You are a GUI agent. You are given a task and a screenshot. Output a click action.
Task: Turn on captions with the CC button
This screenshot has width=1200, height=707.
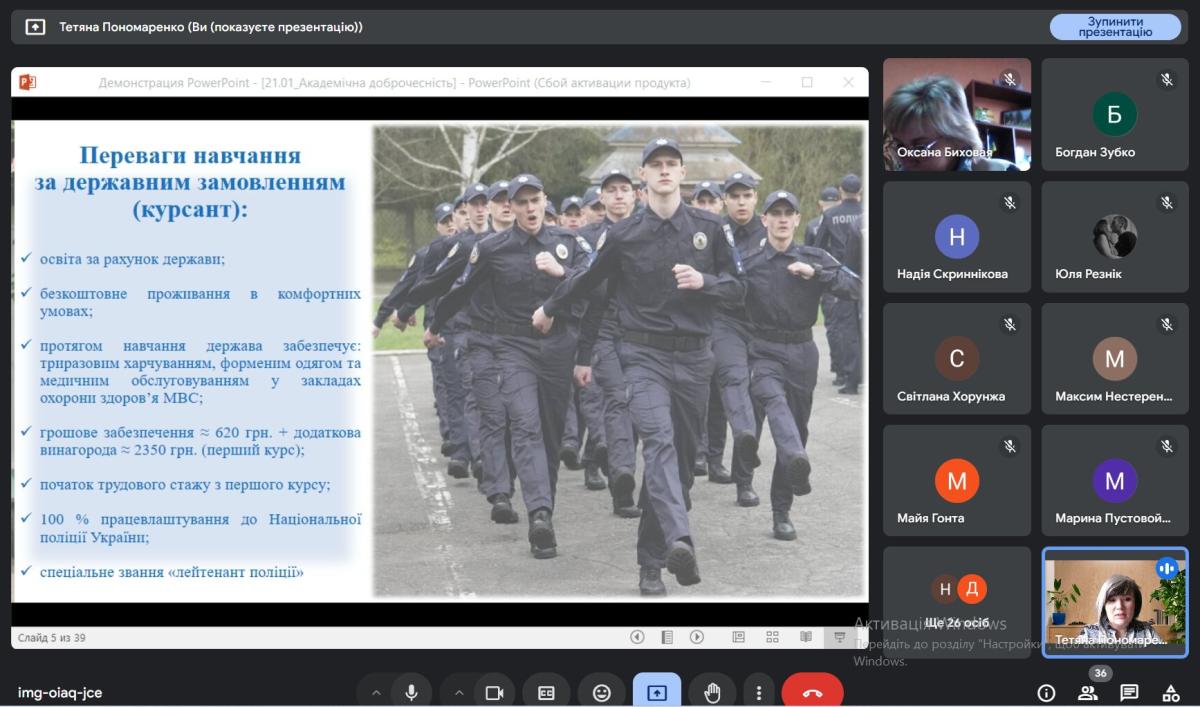[x=546, y=692]
